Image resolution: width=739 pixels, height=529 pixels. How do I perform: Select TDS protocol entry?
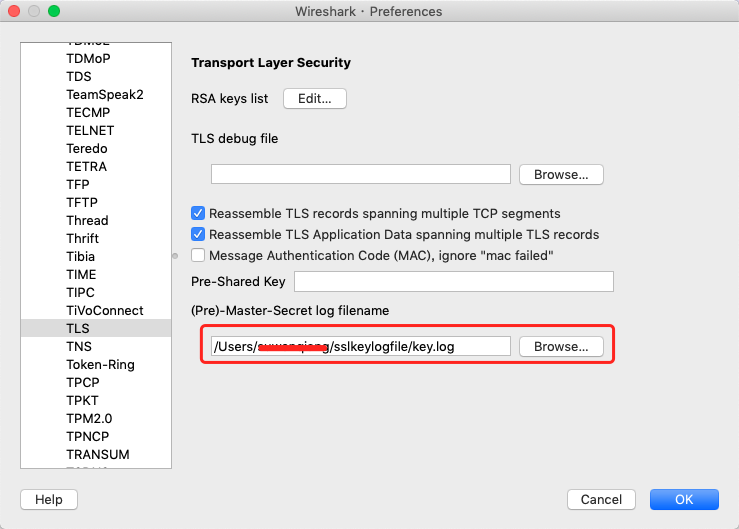coord(96,76)
